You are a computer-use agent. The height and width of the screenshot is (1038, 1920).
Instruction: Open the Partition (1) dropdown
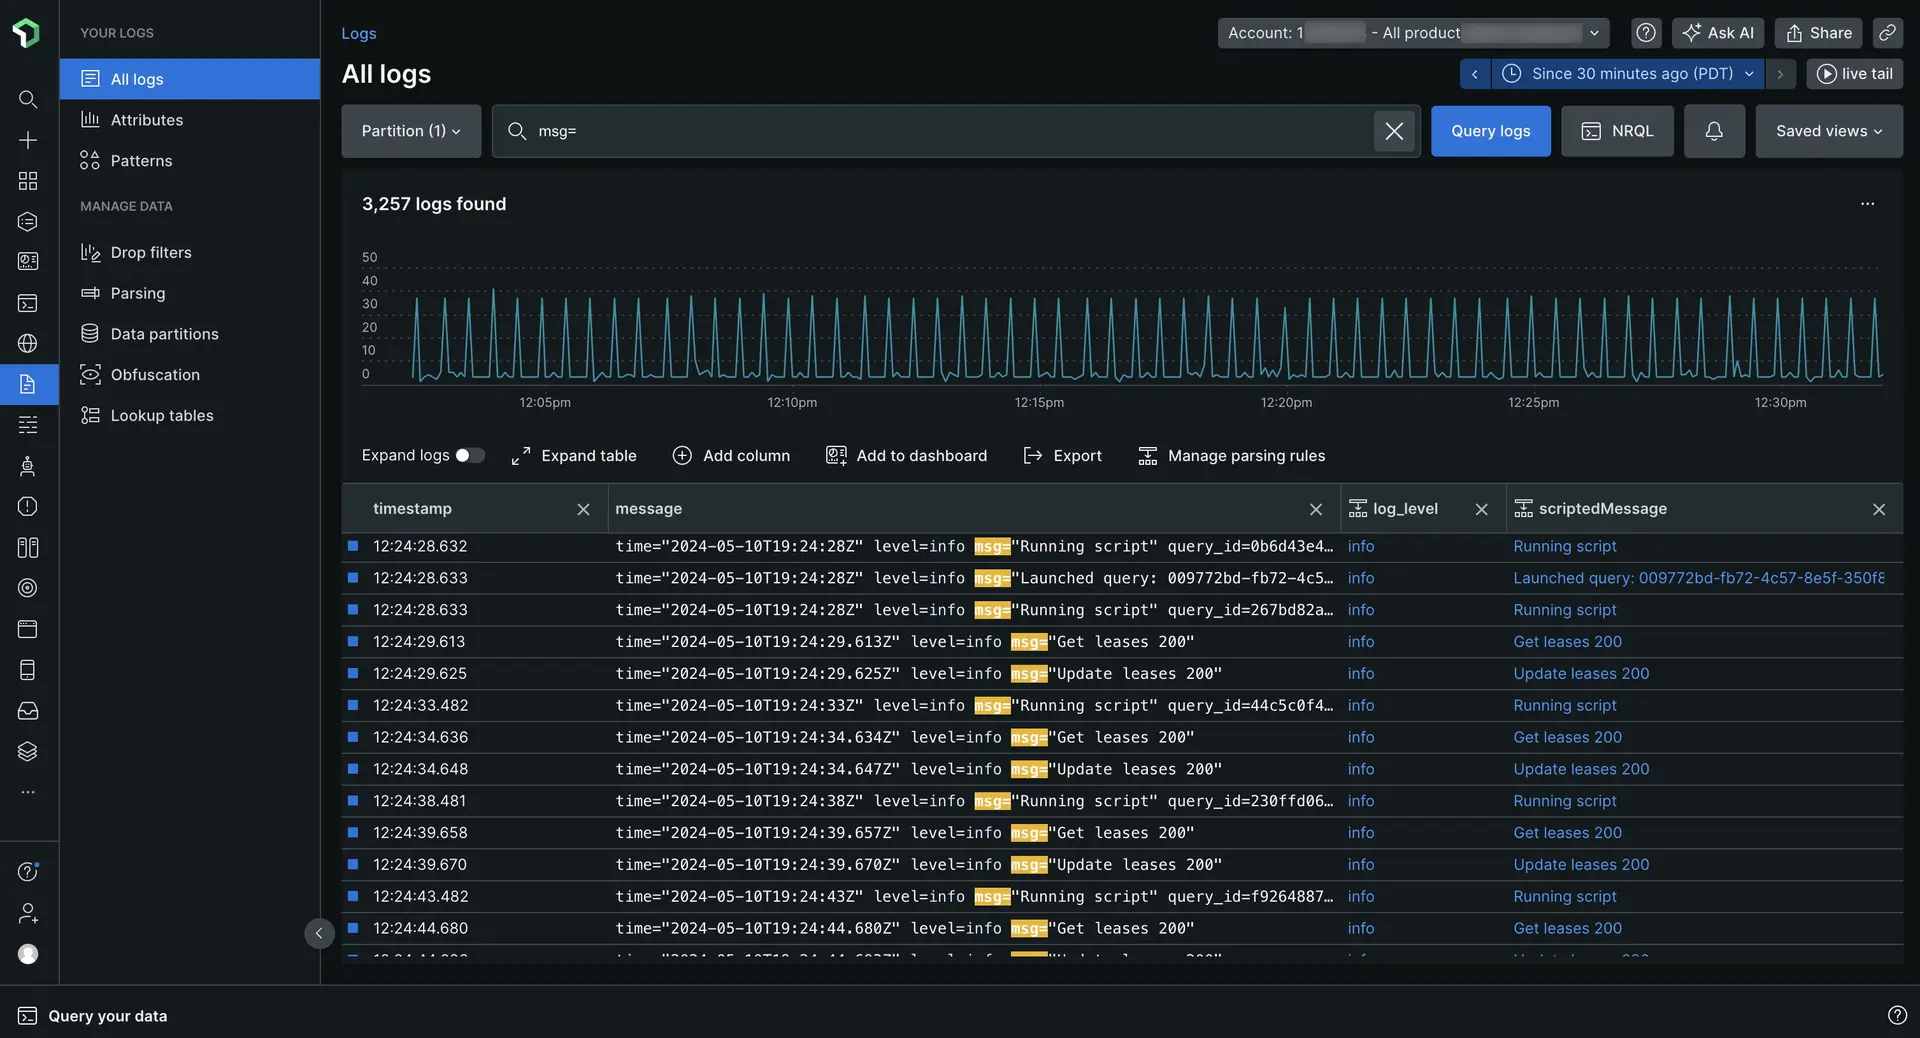[411, 131]
